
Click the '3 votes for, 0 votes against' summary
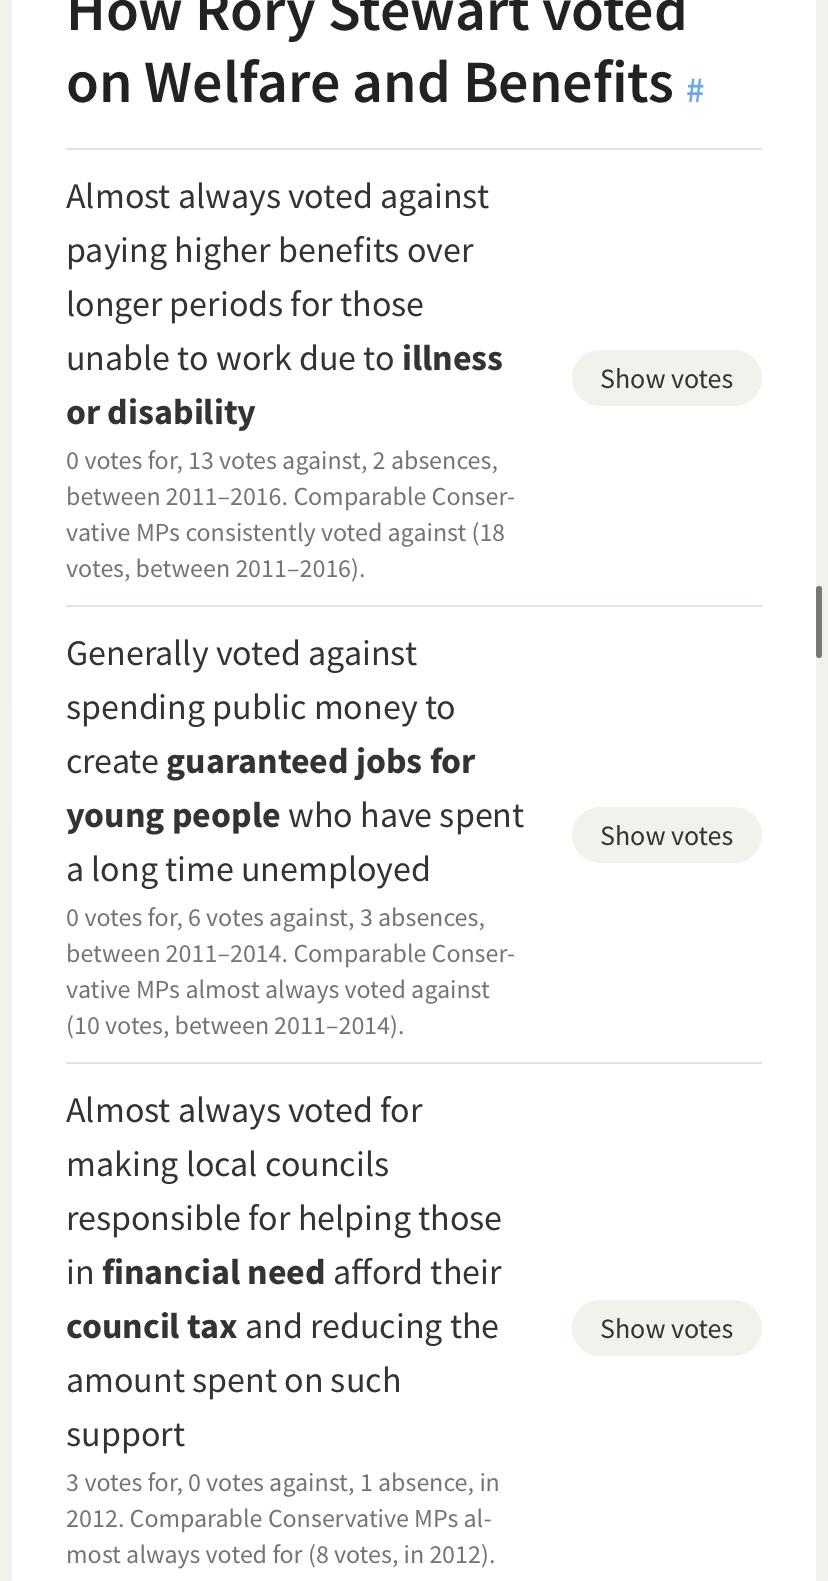208,1482
